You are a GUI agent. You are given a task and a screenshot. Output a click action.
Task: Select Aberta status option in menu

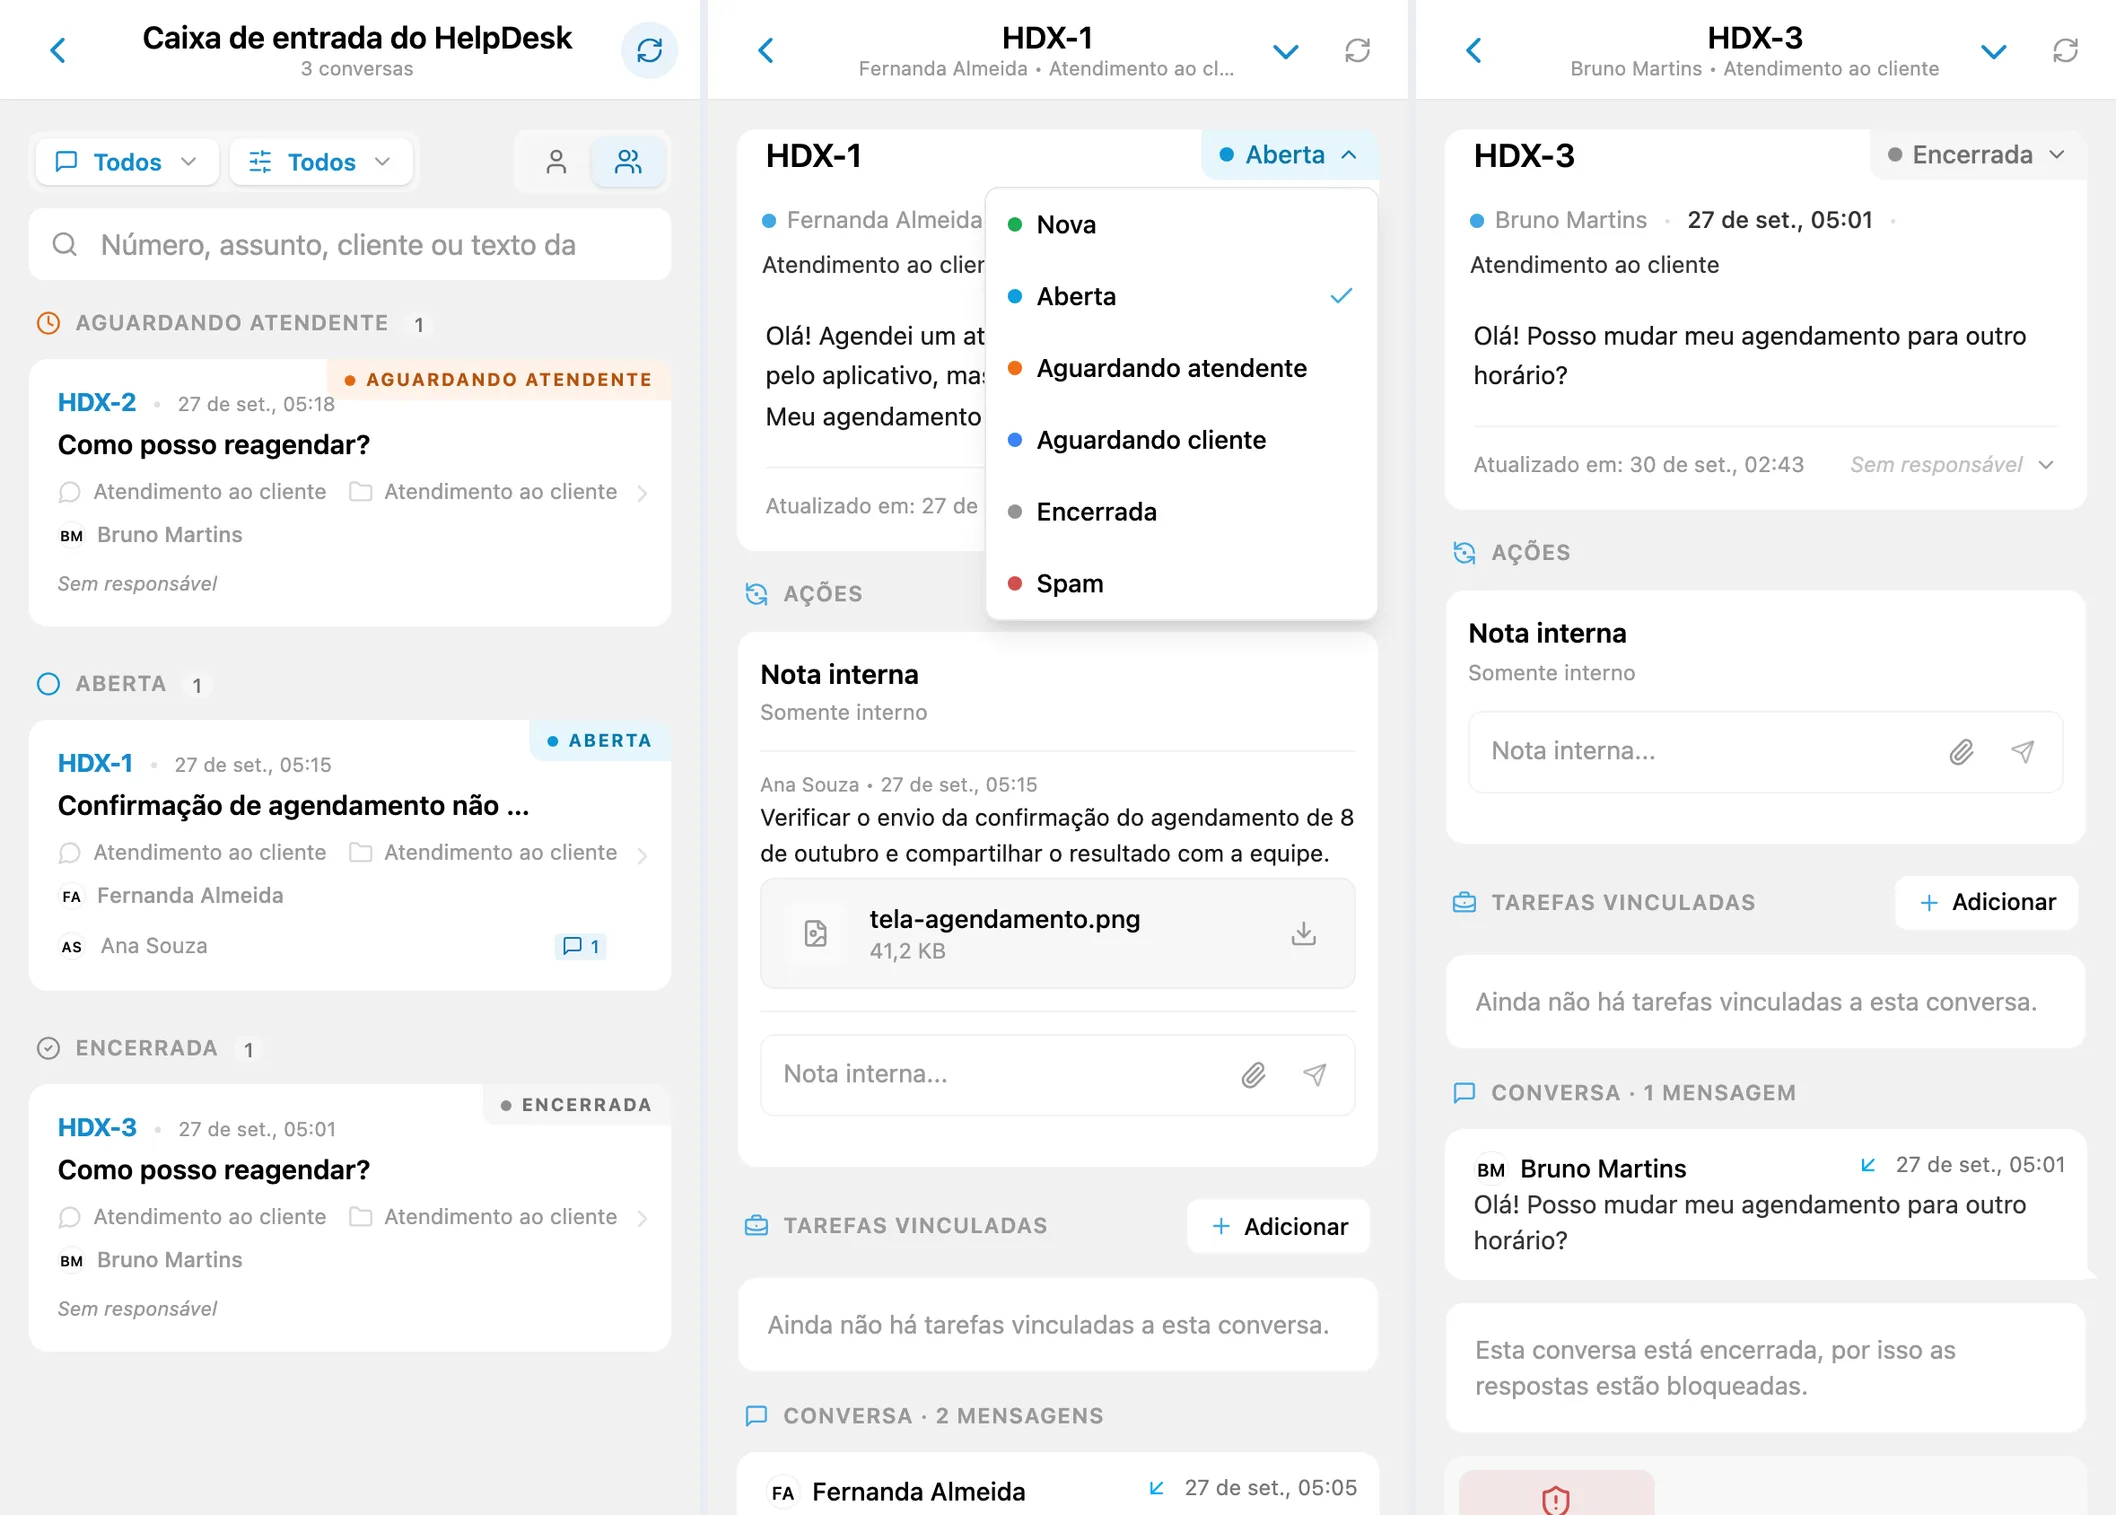(1181, 296)
